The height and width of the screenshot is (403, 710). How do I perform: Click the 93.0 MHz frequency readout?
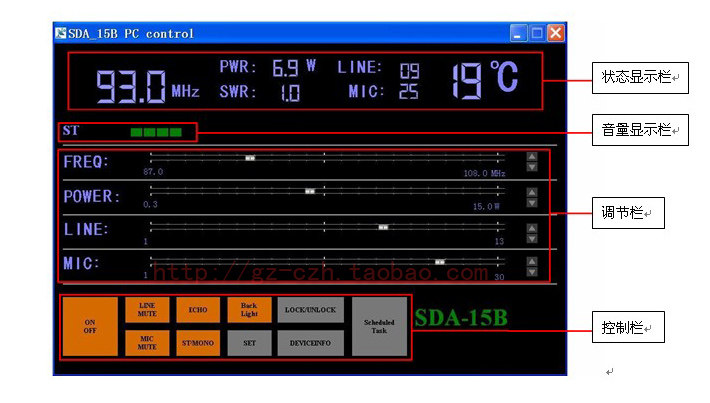coord(148,86)
